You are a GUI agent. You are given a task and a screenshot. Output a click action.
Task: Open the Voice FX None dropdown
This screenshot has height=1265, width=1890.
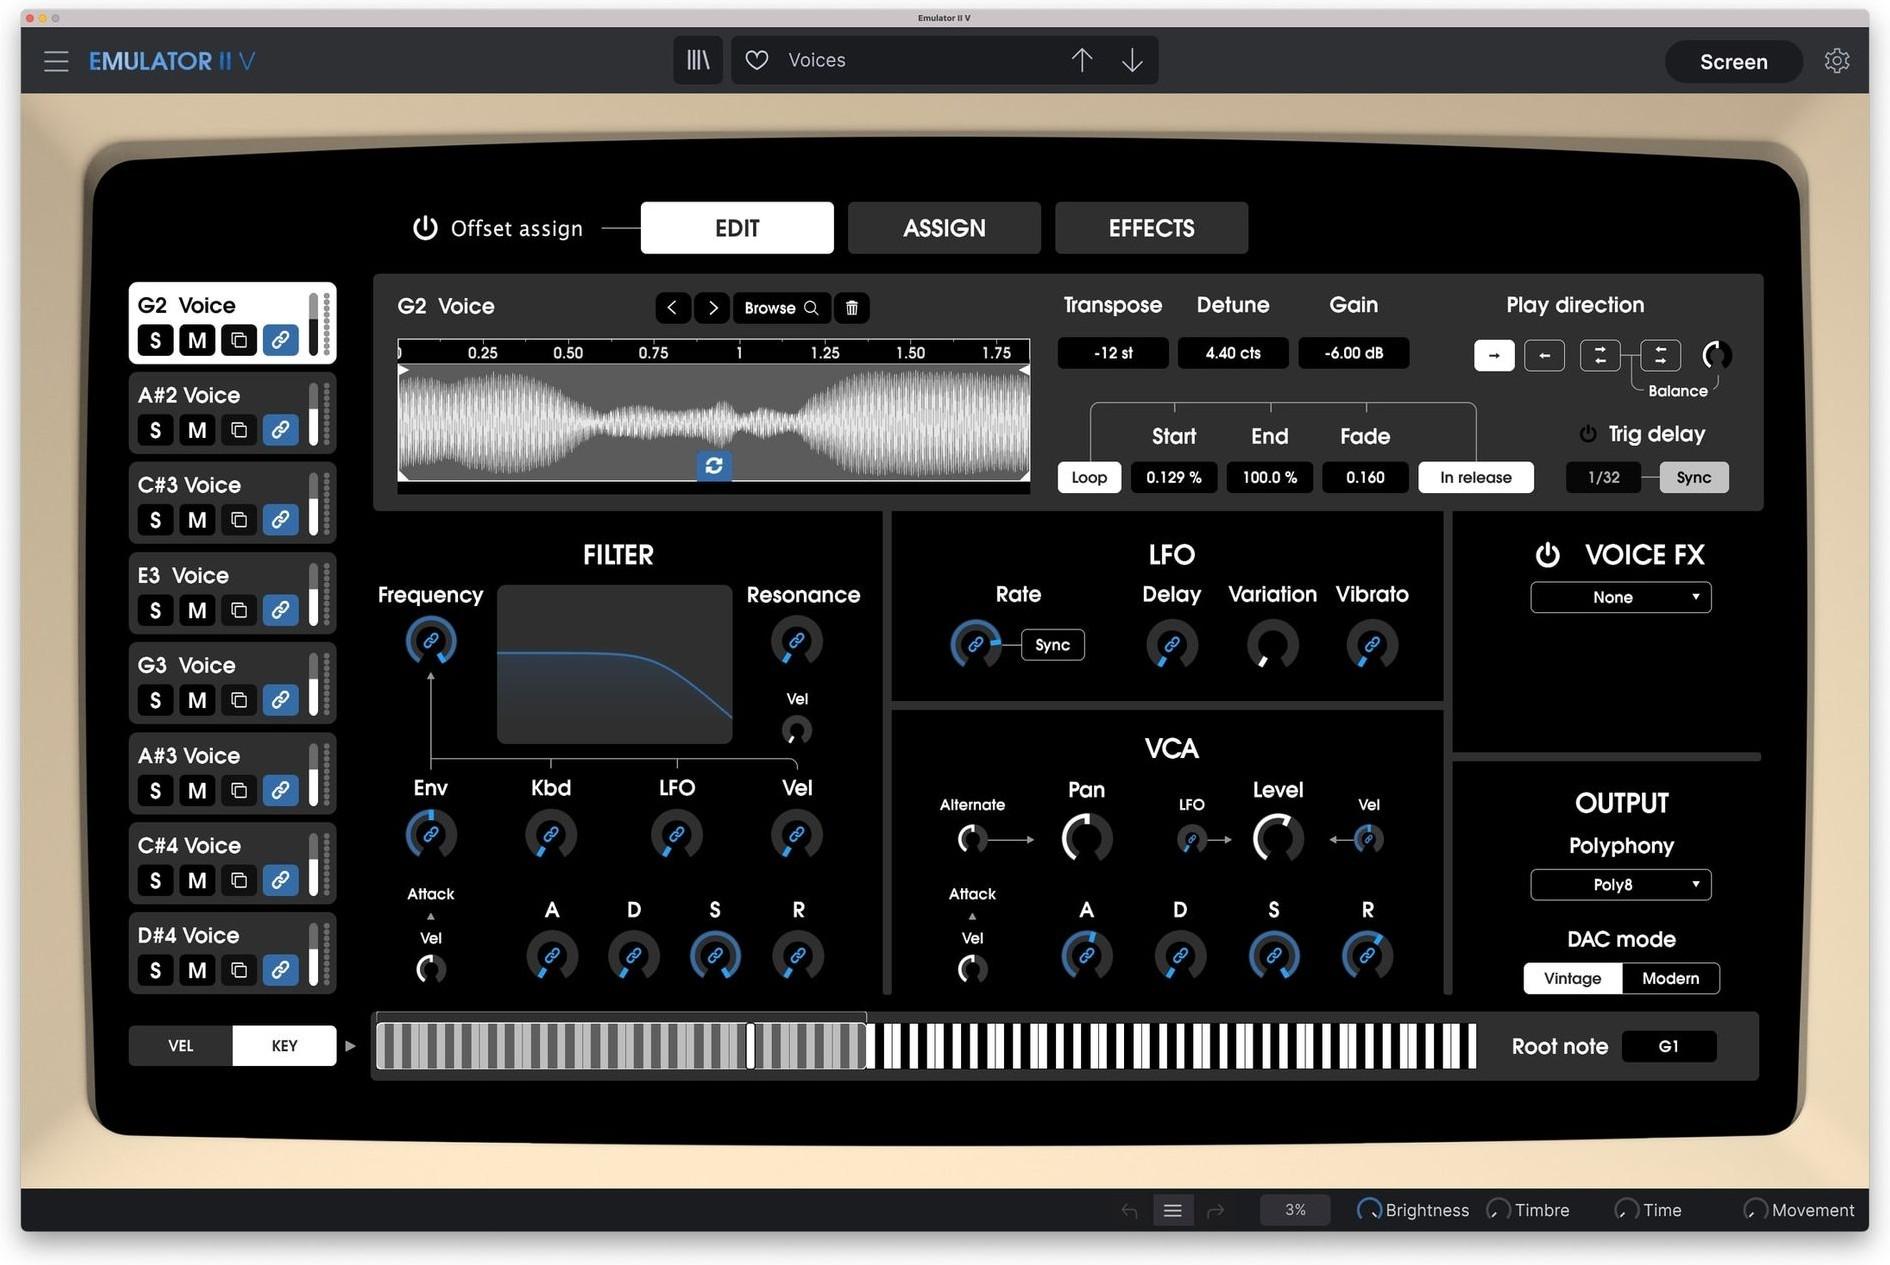(1620, 597)
